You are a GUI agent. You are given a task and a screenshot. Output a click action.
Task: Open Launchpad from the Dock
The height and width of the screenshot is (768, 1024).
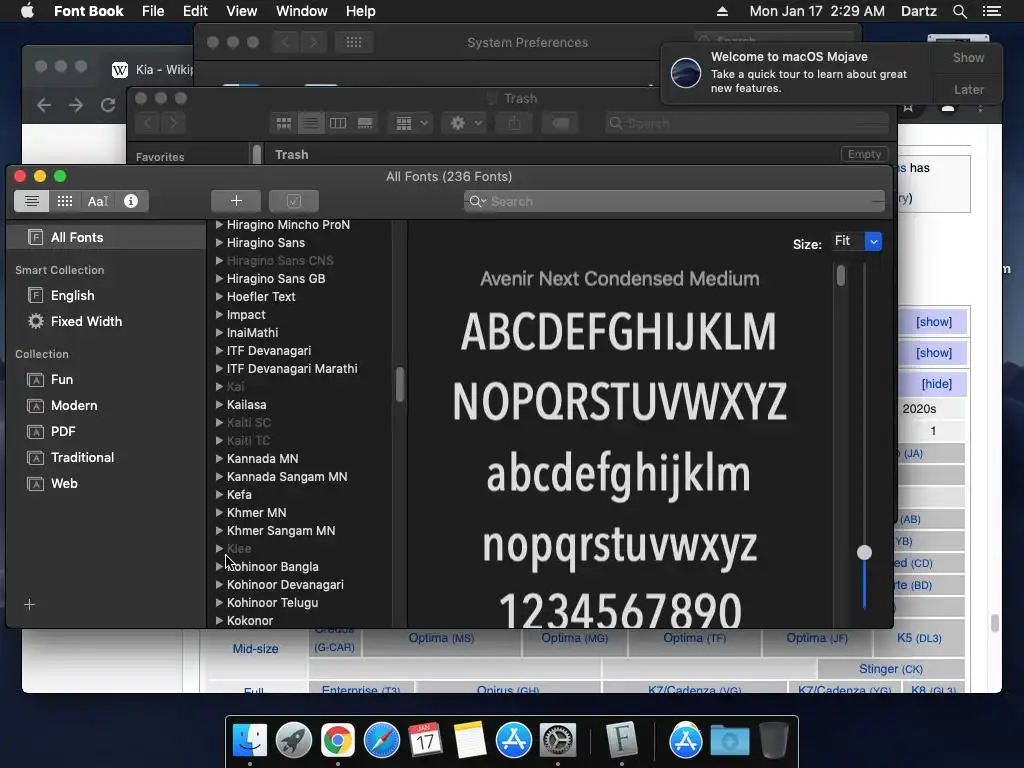pos(293,740)
